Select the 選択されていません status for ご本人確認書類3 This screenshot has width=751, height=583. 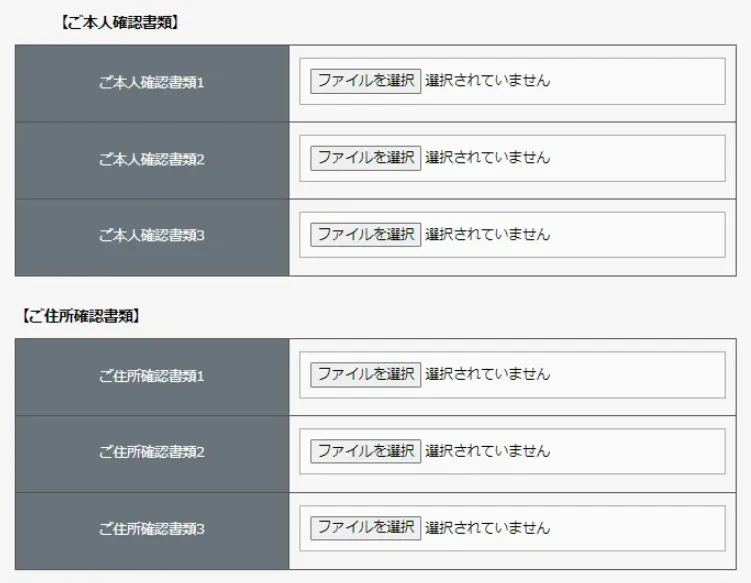[487, 235]
